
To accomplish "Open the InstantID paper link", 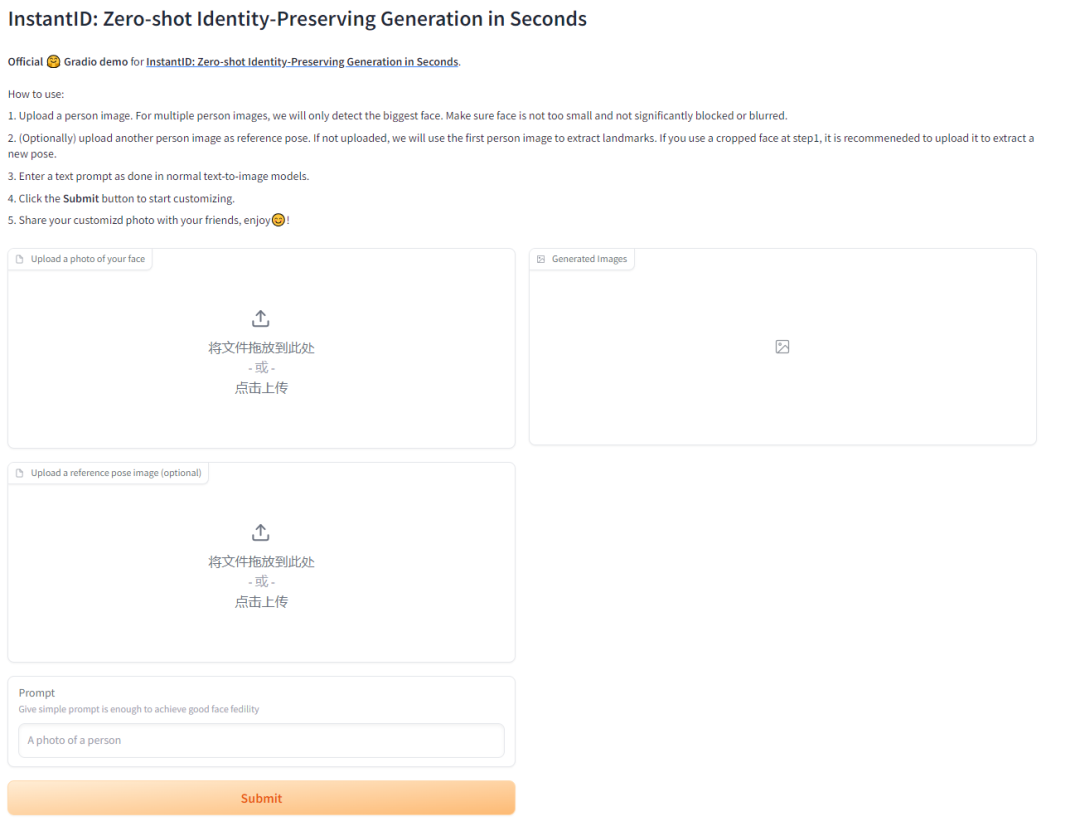I will (x=302, y=62).
